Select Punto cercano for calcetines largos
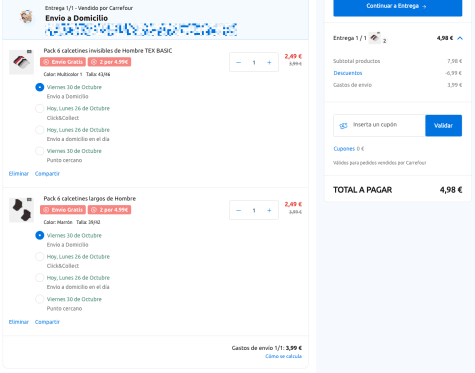Image resolution: width=475 pixels, height=373 pixels. click(x=40, y=299)
